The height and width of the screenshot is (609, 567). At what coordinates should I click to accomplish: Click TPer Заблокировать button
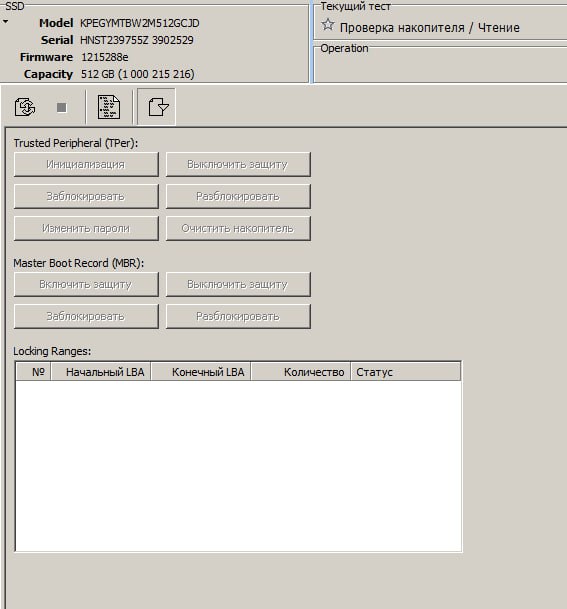[x=86, y=196]
